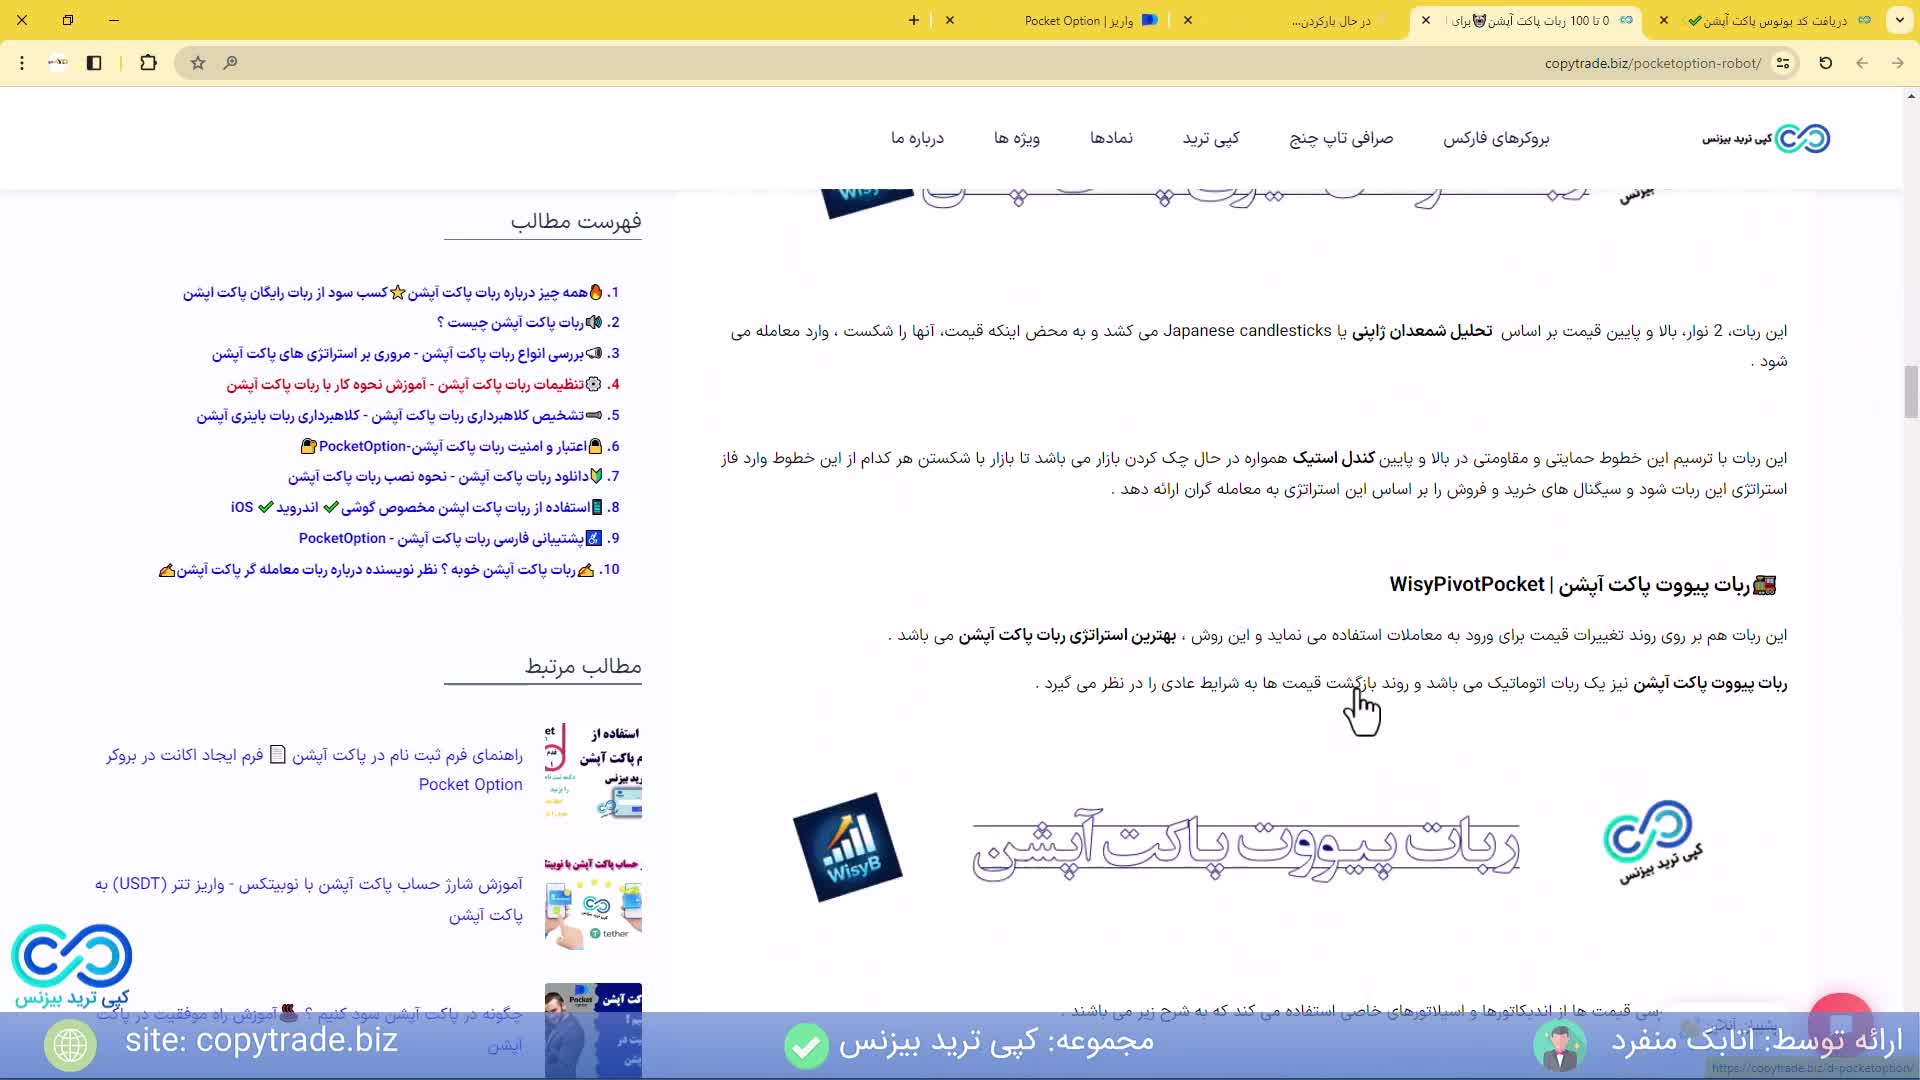
Task: Open the pink support chat bubble
Action: coord(1841,1024)
